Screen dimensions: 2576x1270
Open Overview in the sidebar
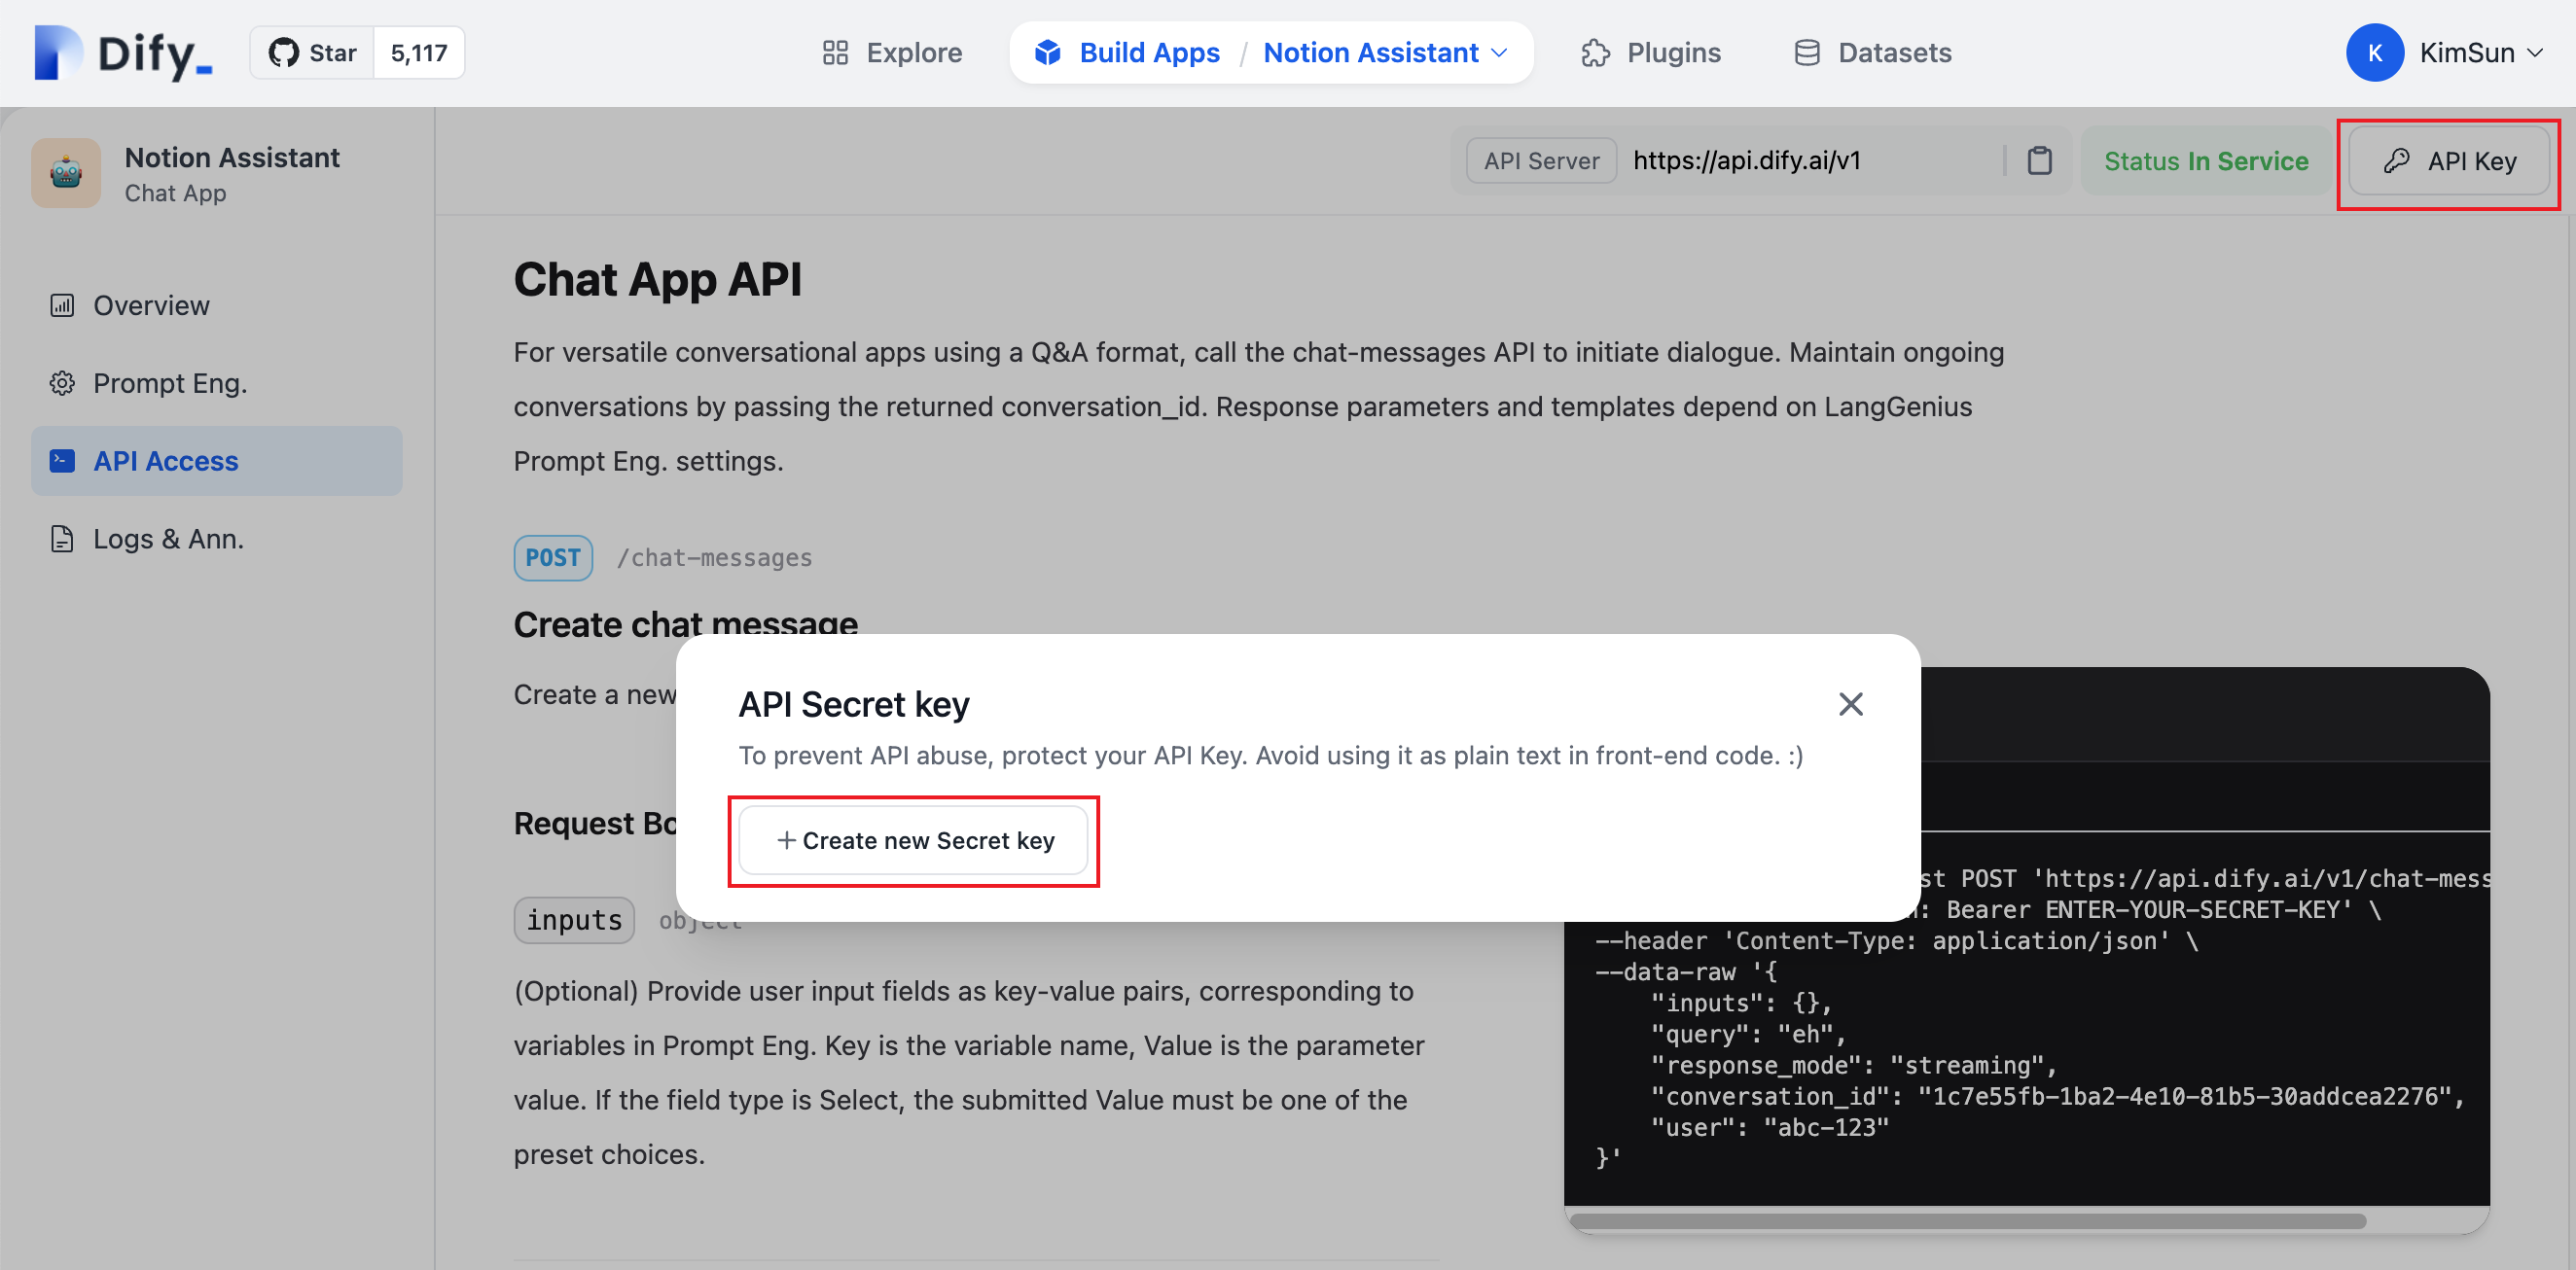[216, 305]
